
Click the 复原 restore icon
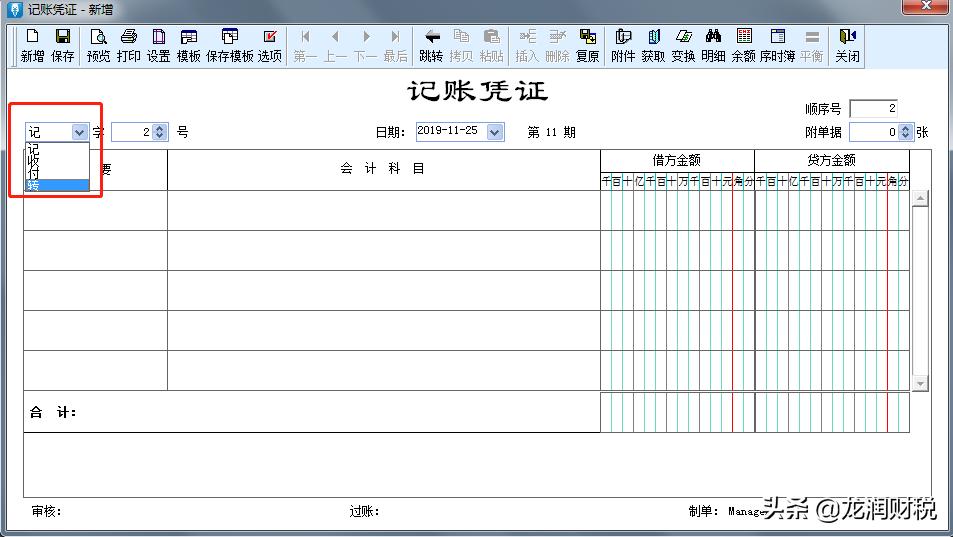(x=588, y=46)
